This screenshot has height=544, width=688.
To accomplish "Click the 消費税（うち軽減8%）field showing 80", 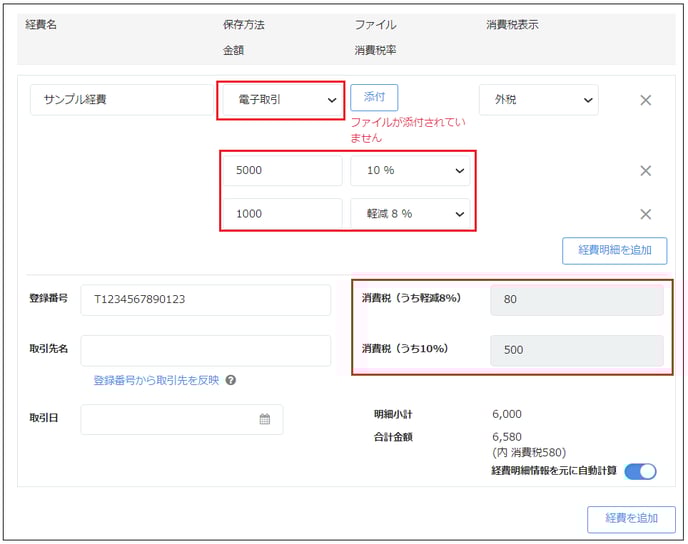I will 577,300.
